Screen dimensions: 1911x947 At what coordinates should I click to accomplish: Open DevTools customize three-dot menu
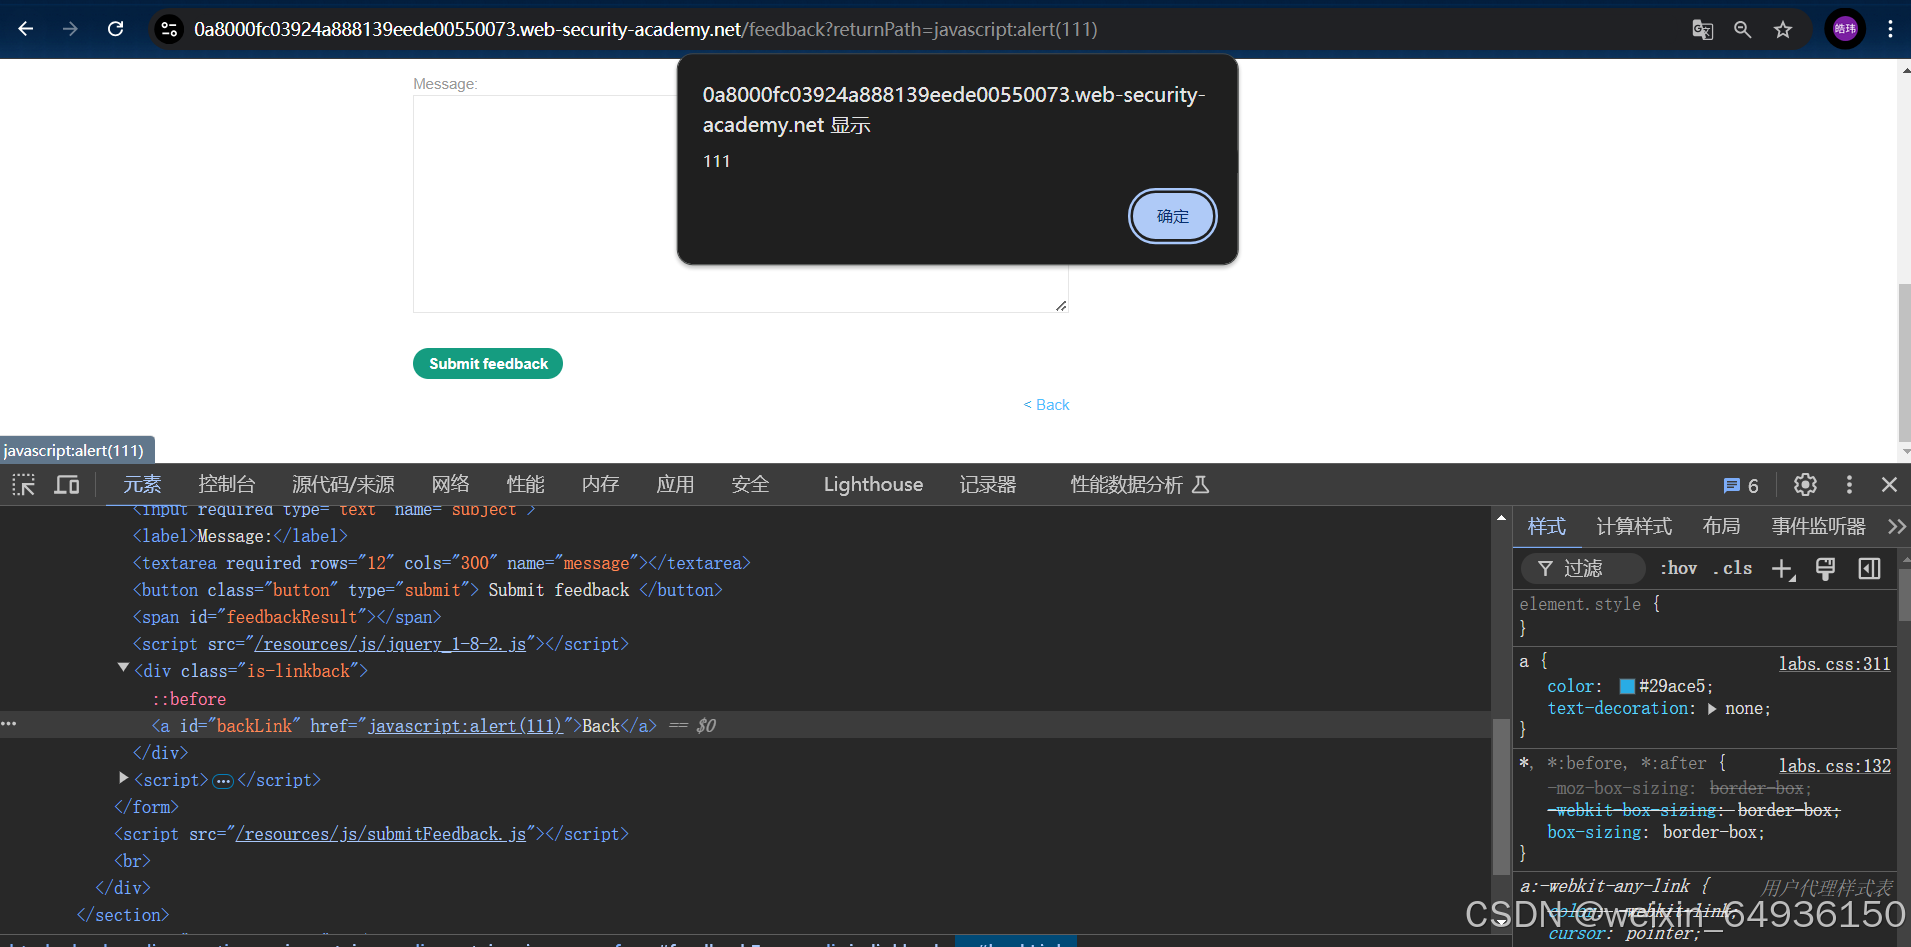coord(1849,485)
